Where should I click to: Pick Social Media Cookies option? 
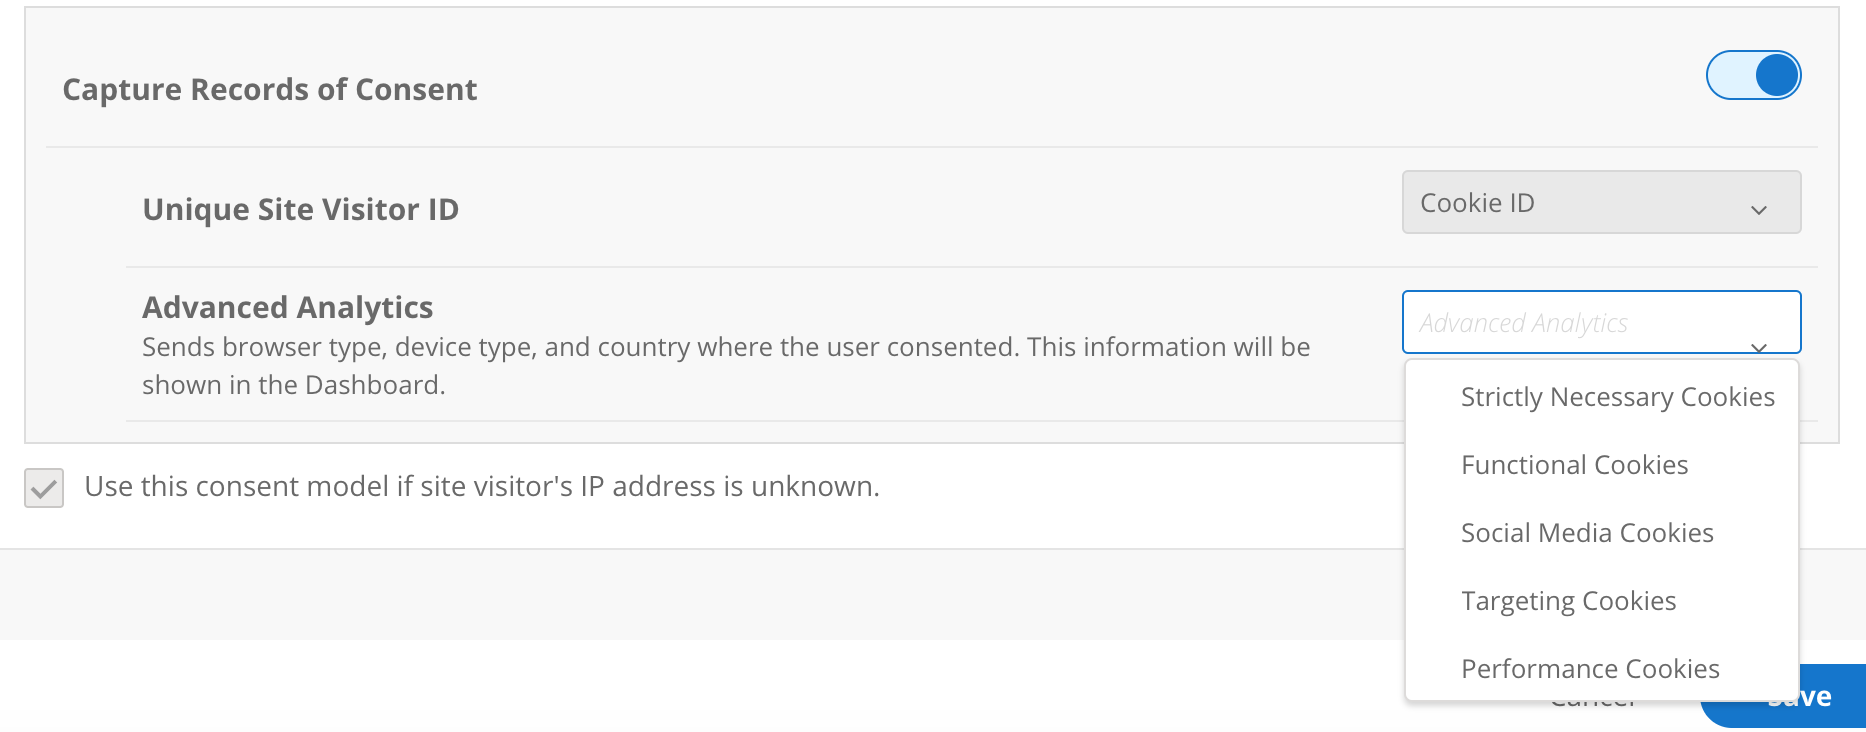coord(1587,532)
